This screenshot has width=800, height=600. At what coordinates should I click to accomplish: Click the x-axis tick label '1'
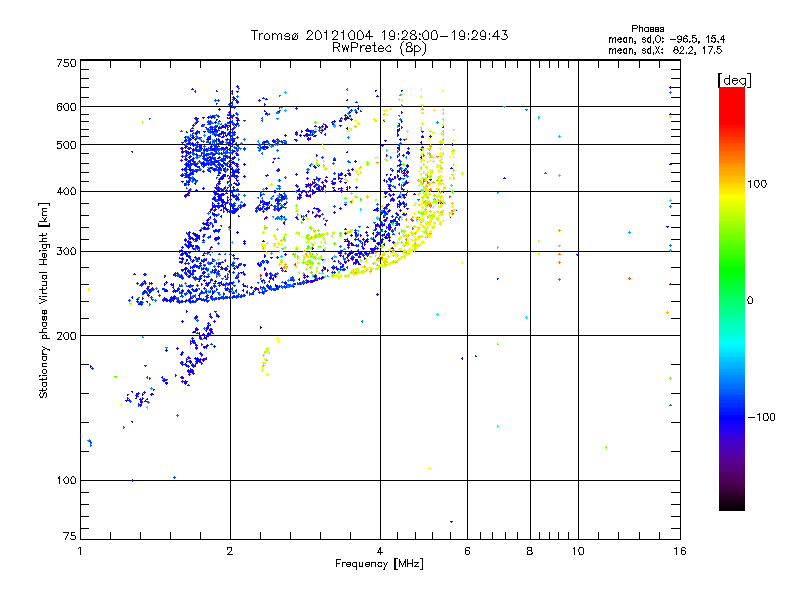coord(80,551)
